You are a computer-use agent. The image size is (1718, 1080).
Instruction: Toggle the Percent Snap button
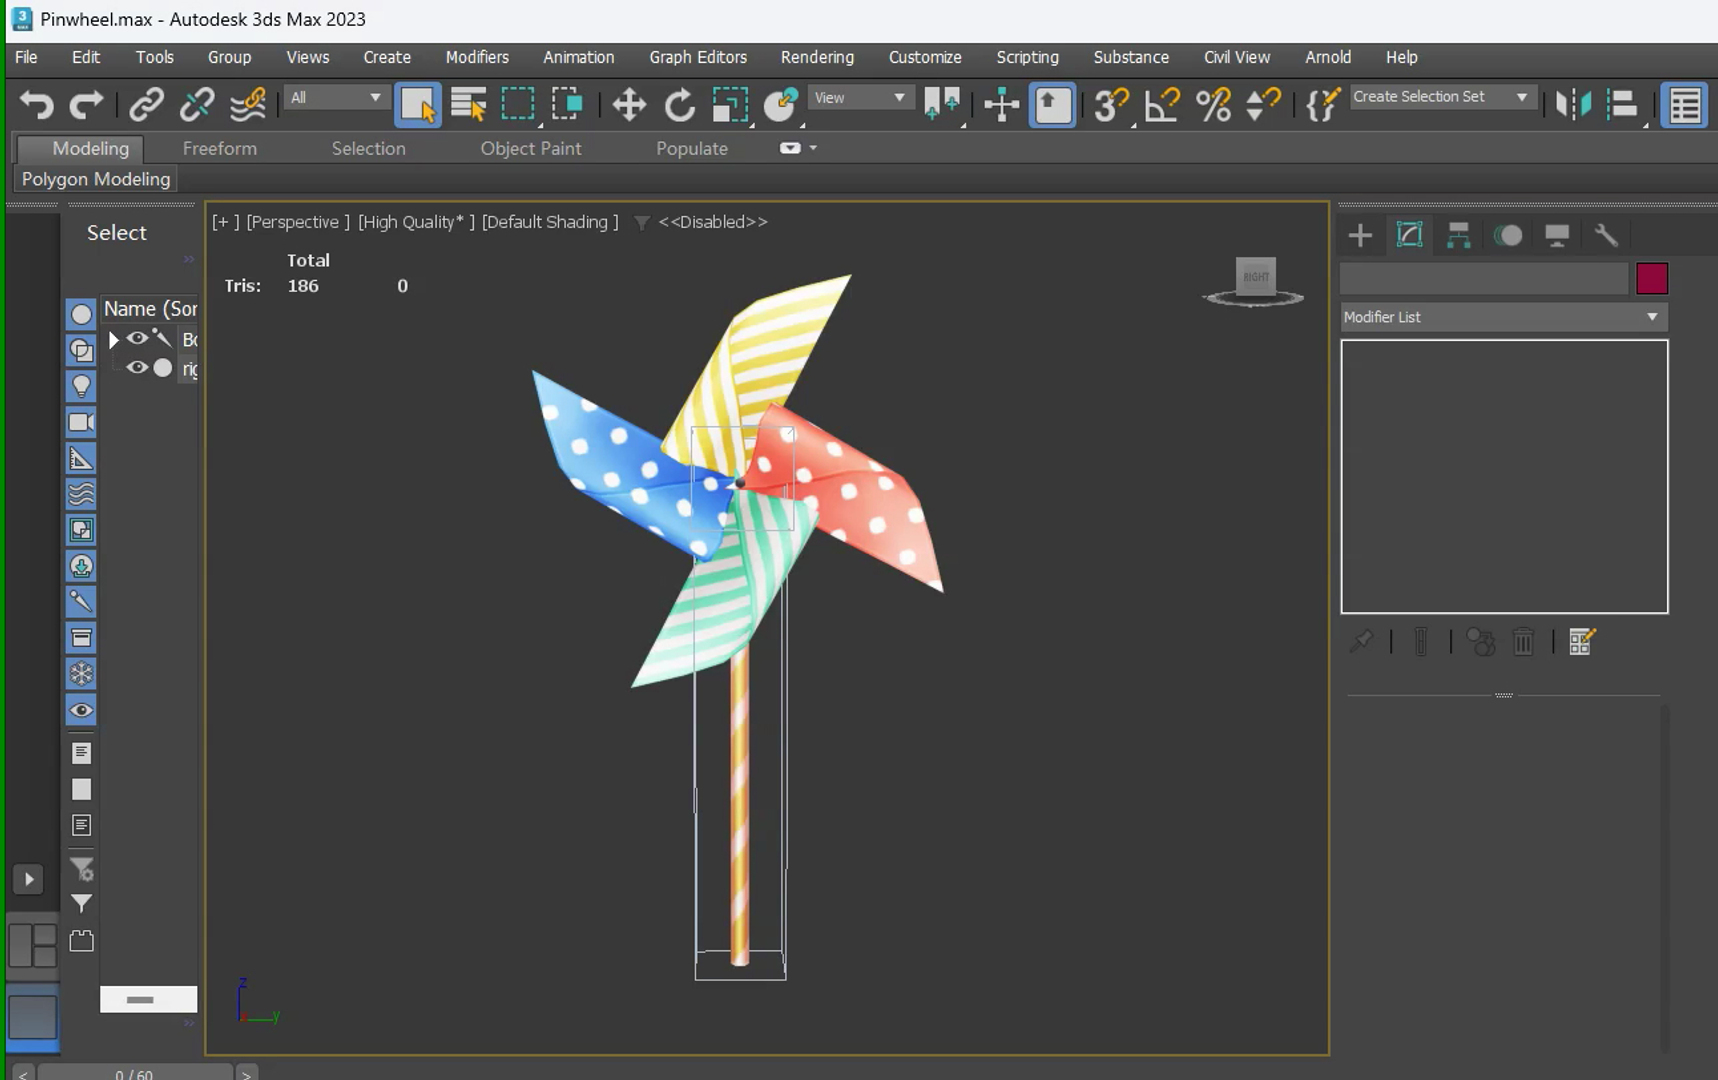[x=1213, y=104]
